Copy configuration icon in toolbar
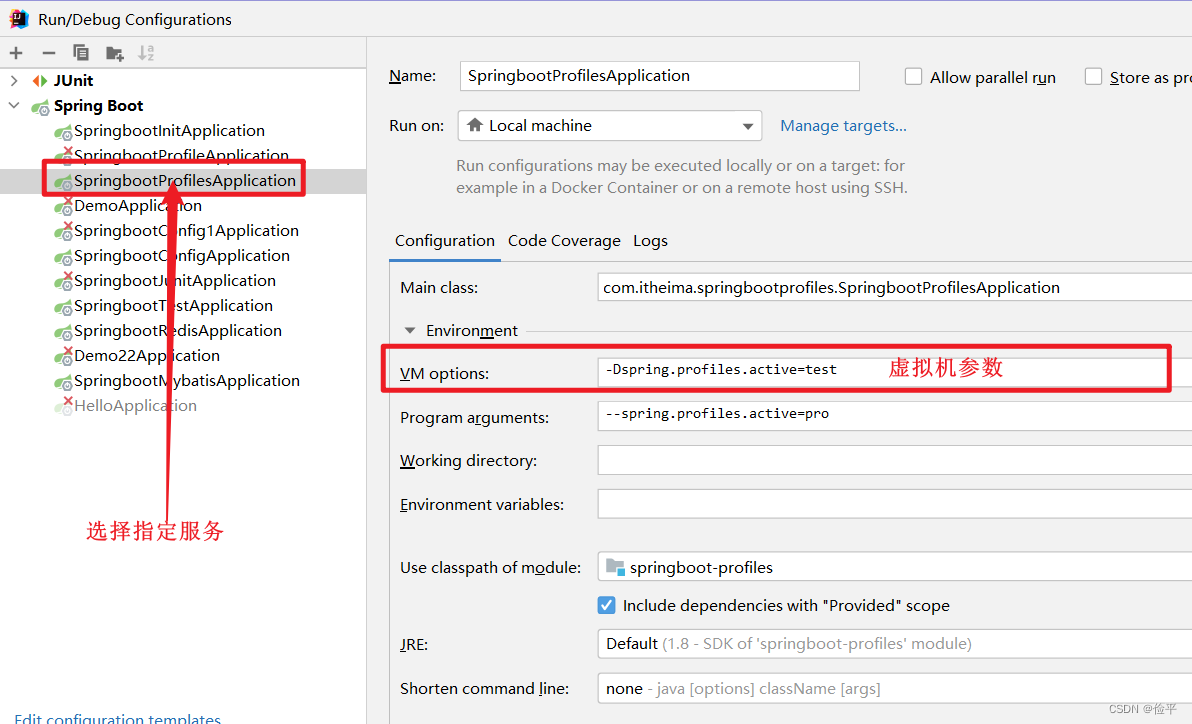 81,52
